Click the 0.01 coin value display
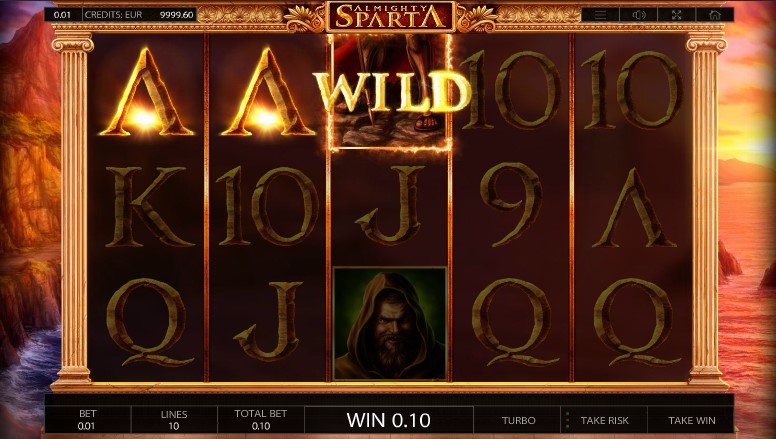 (x=62, y=15)
